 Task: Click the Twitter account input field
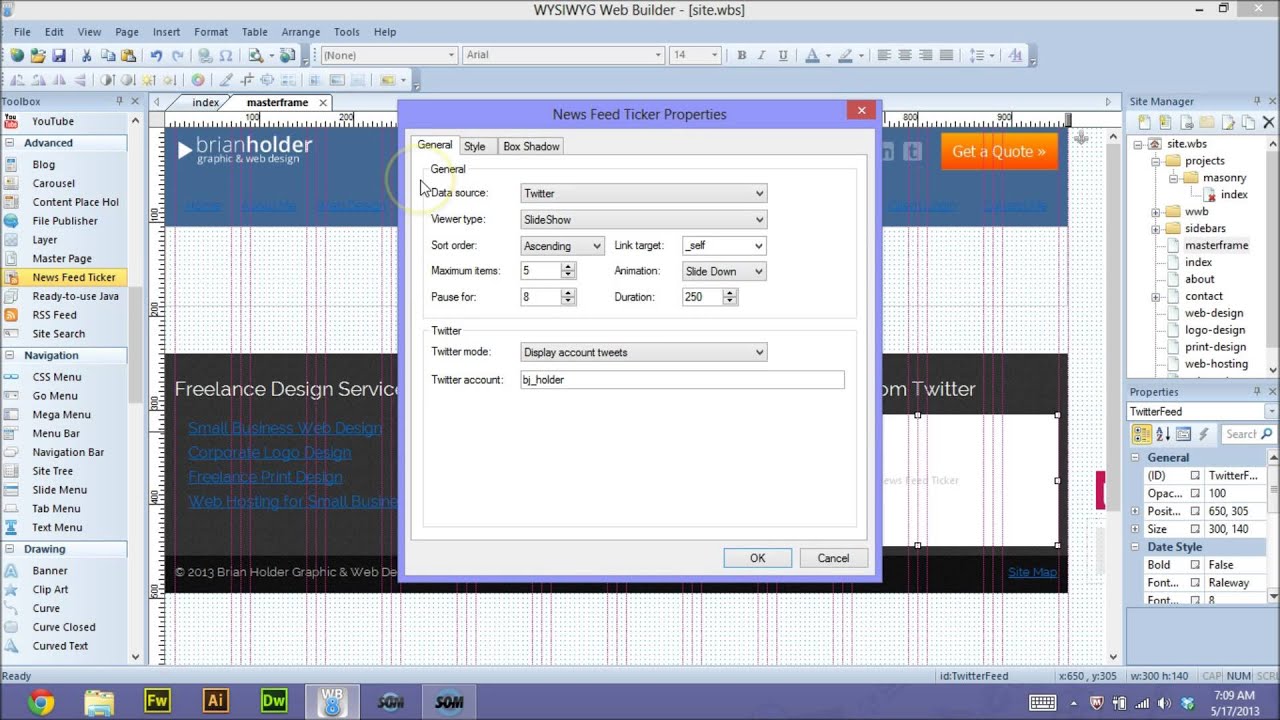pyautogui.click(x=682, y=380)
